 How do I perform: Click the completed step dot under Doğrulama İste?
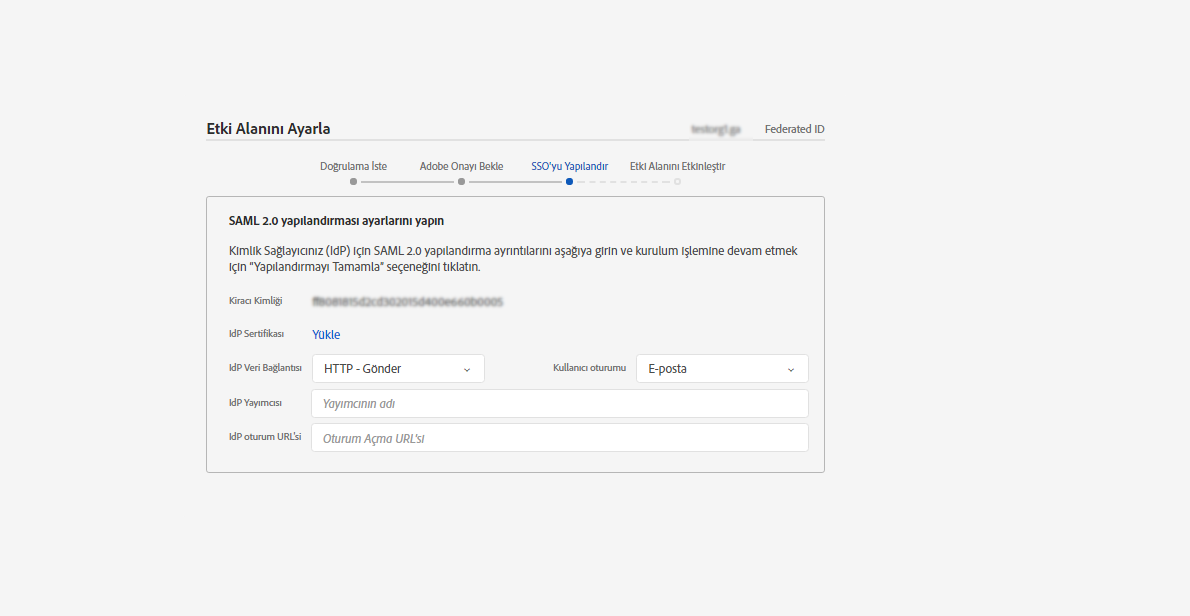pyautogui.click(x=353, y=182)
